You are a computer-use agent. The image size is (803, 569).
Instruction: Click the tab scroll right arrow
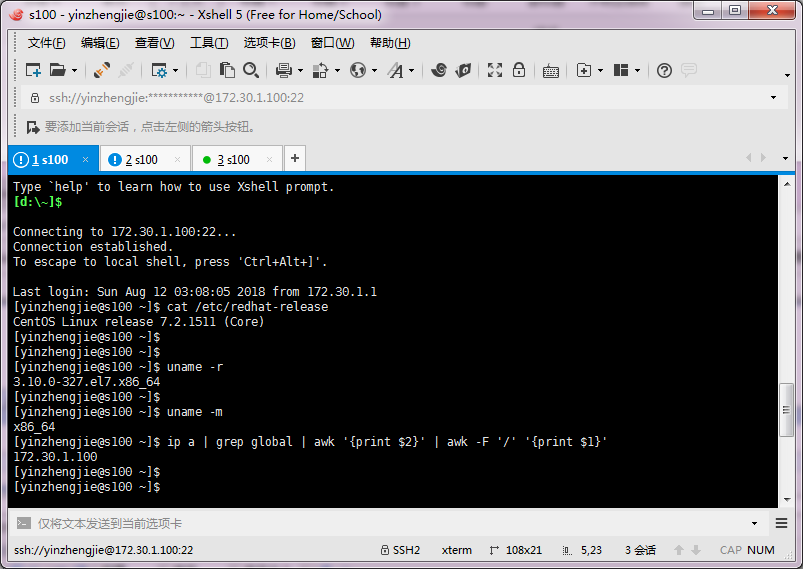tap(764, 158)
